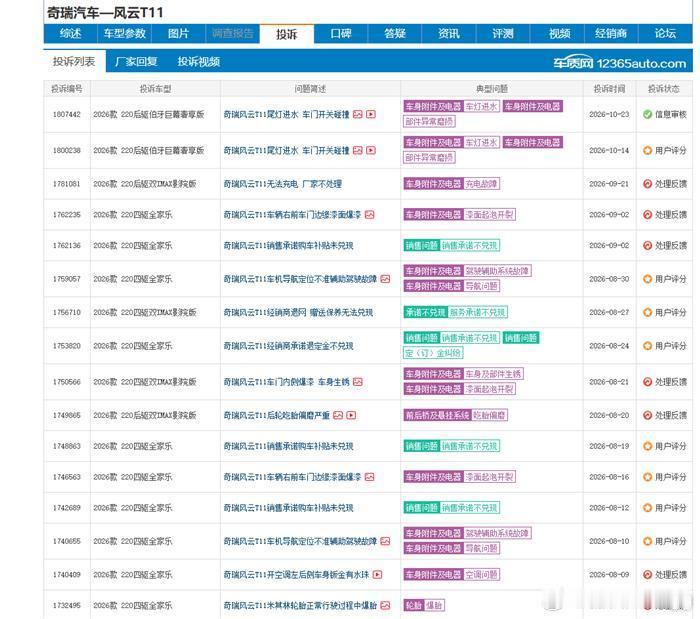Click the 奇瑞汽车—风云T11 page title
The image size is (700, 619).
[x=105, y=12]
